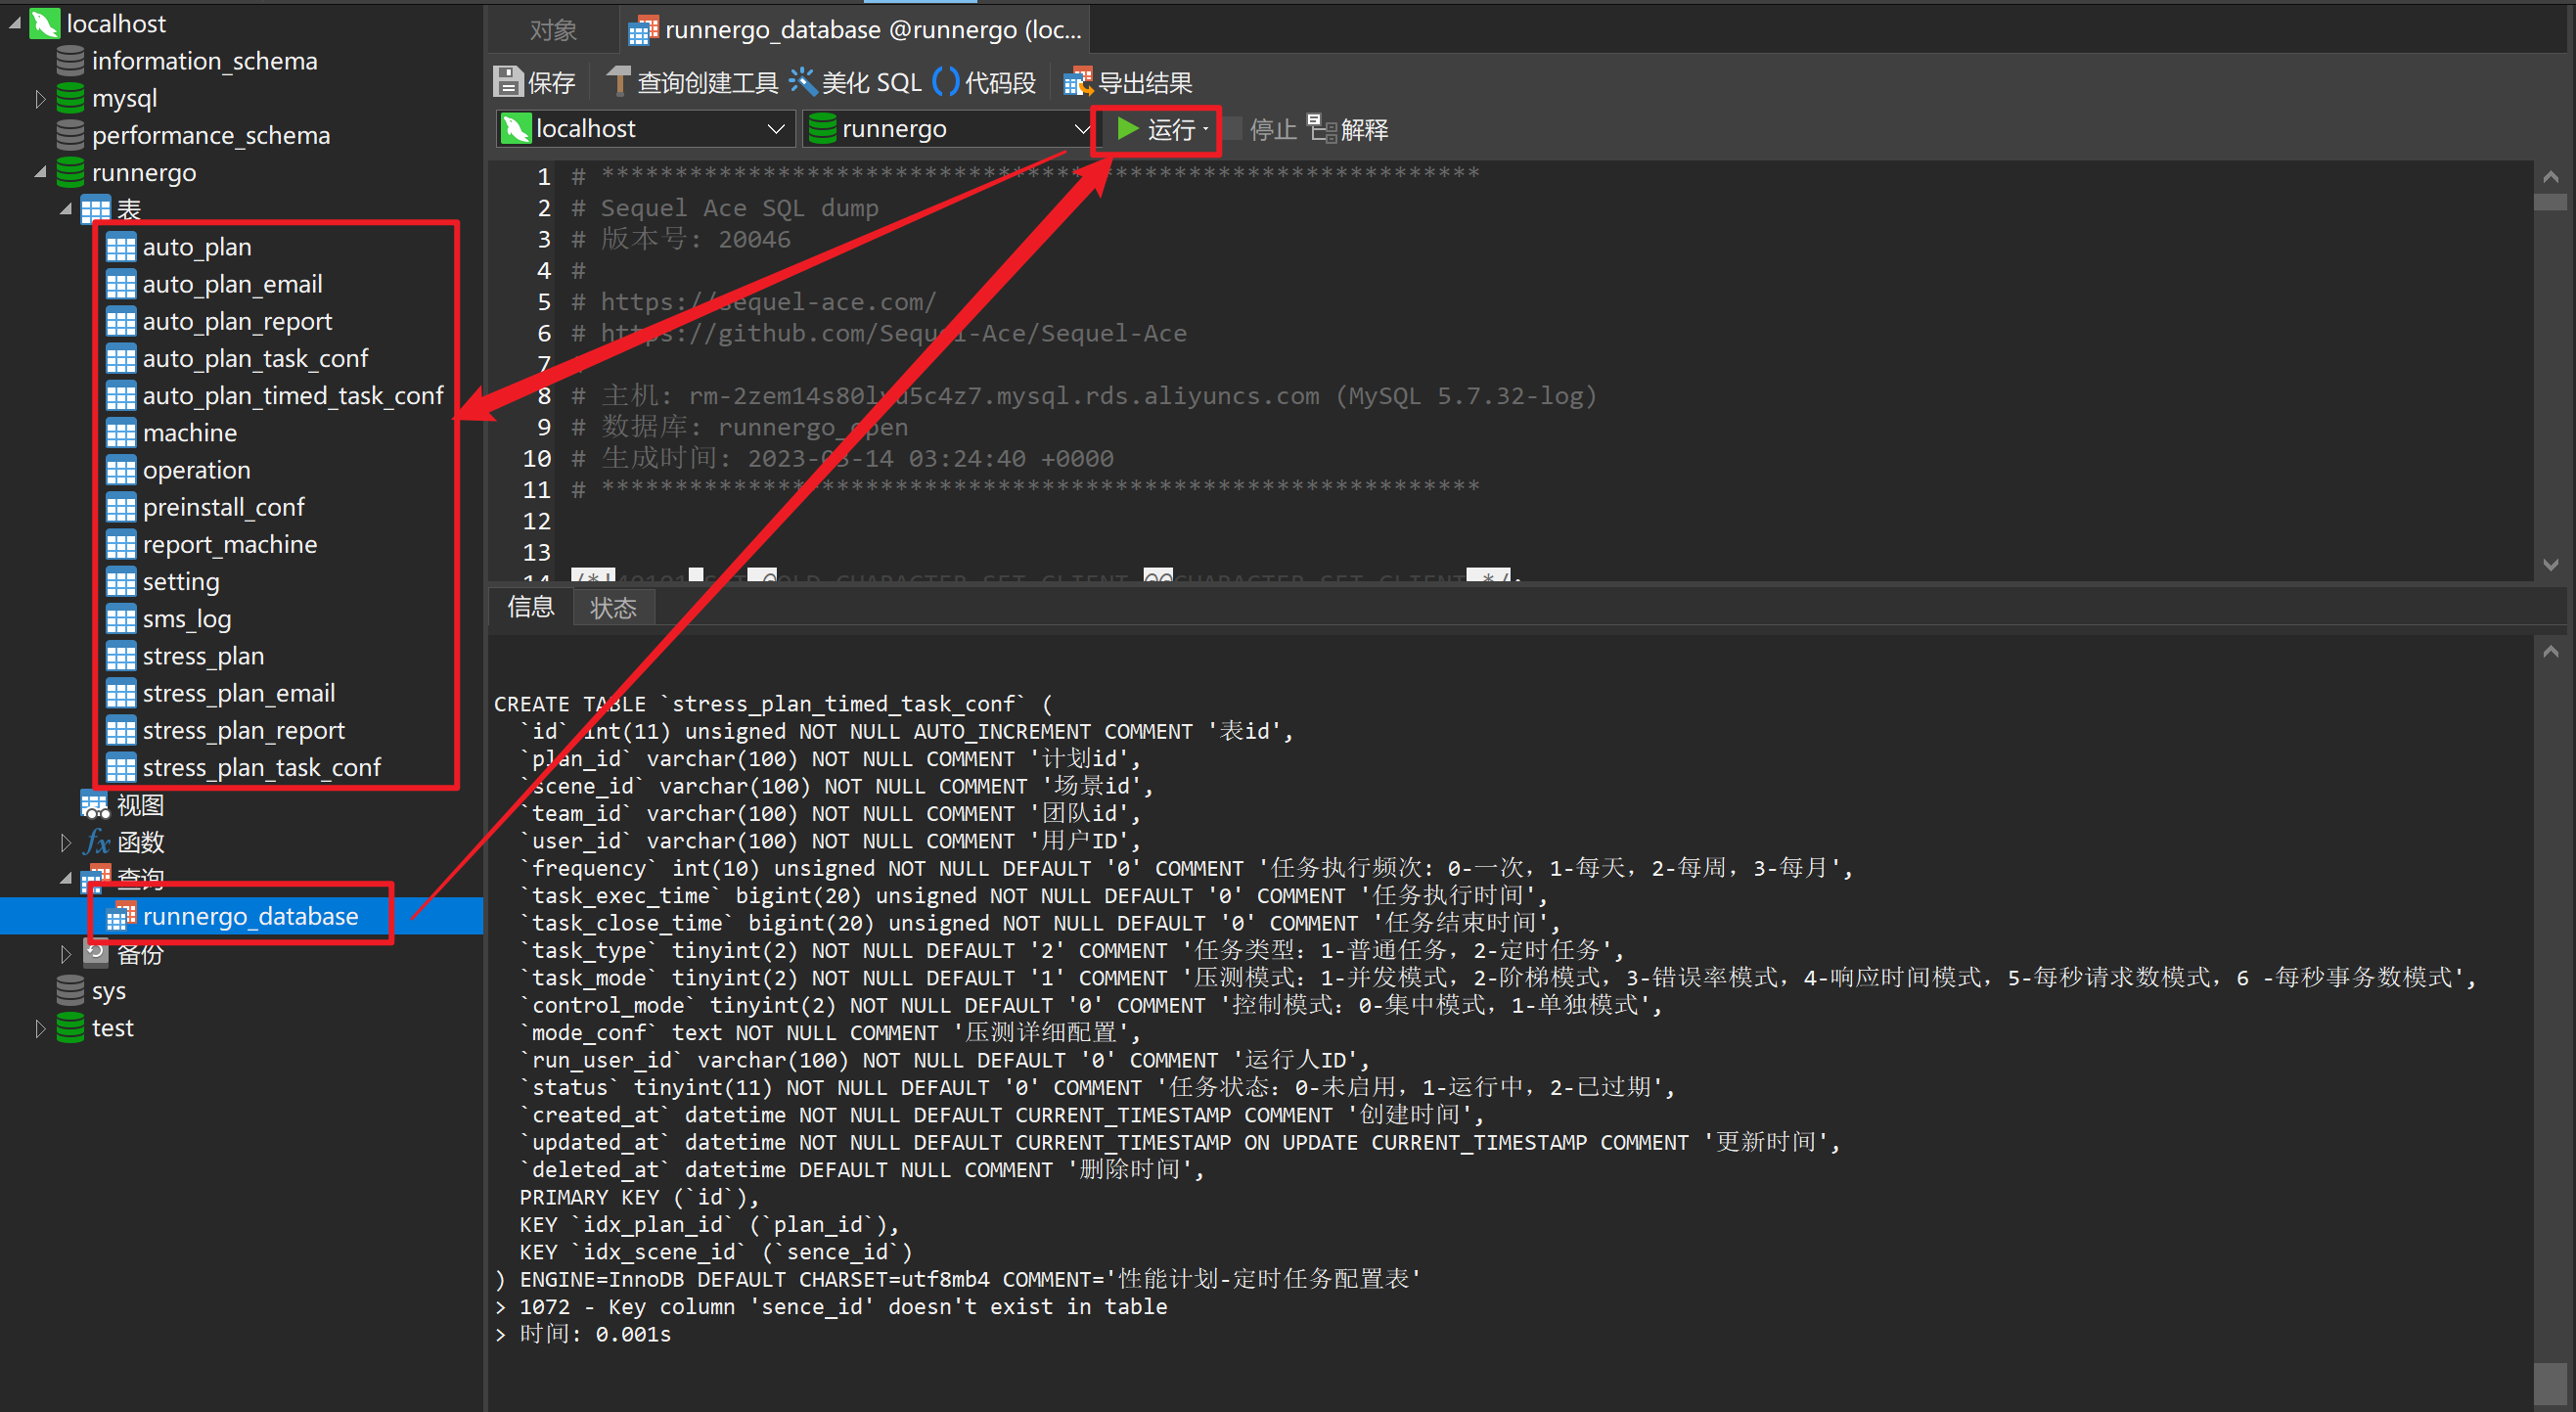This screenshot has height=1412, width=2576.
Task: Collapse the runnergo database node
Action: 40,172
